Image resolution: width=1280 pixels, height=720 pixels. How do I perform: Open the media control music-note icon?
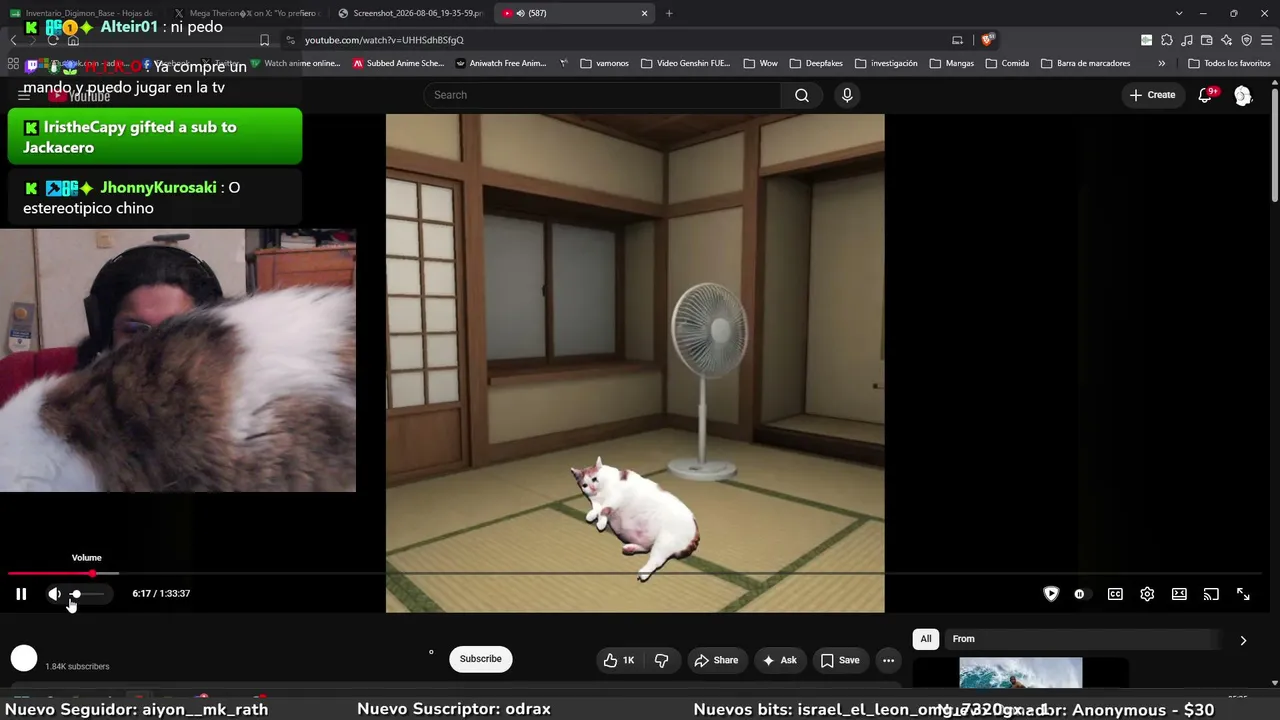[1186, 40]
